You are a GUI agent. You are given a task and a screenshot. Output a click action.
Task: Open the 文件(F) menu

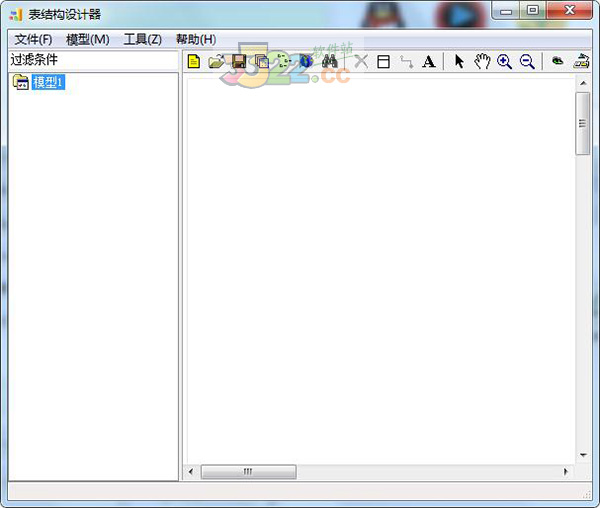coord(33,39)
